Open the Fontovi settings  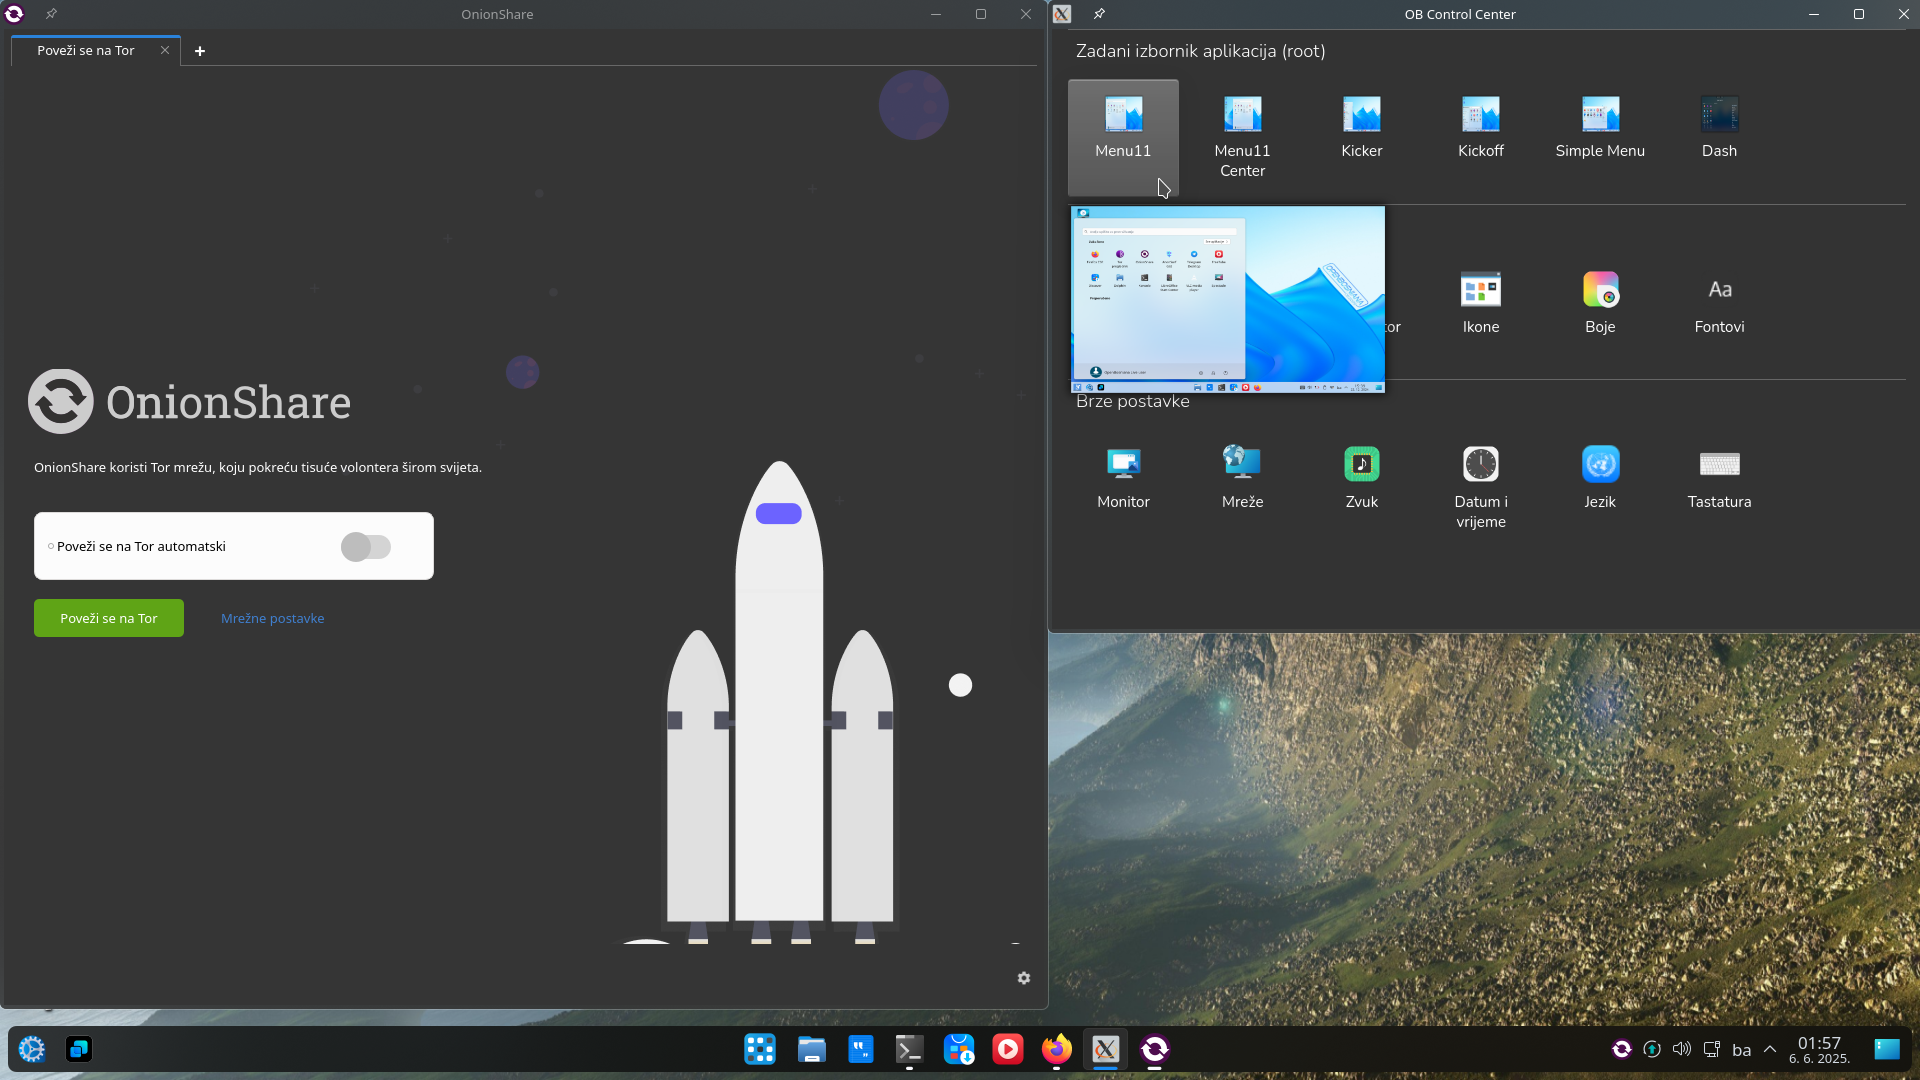[1719, 303]
